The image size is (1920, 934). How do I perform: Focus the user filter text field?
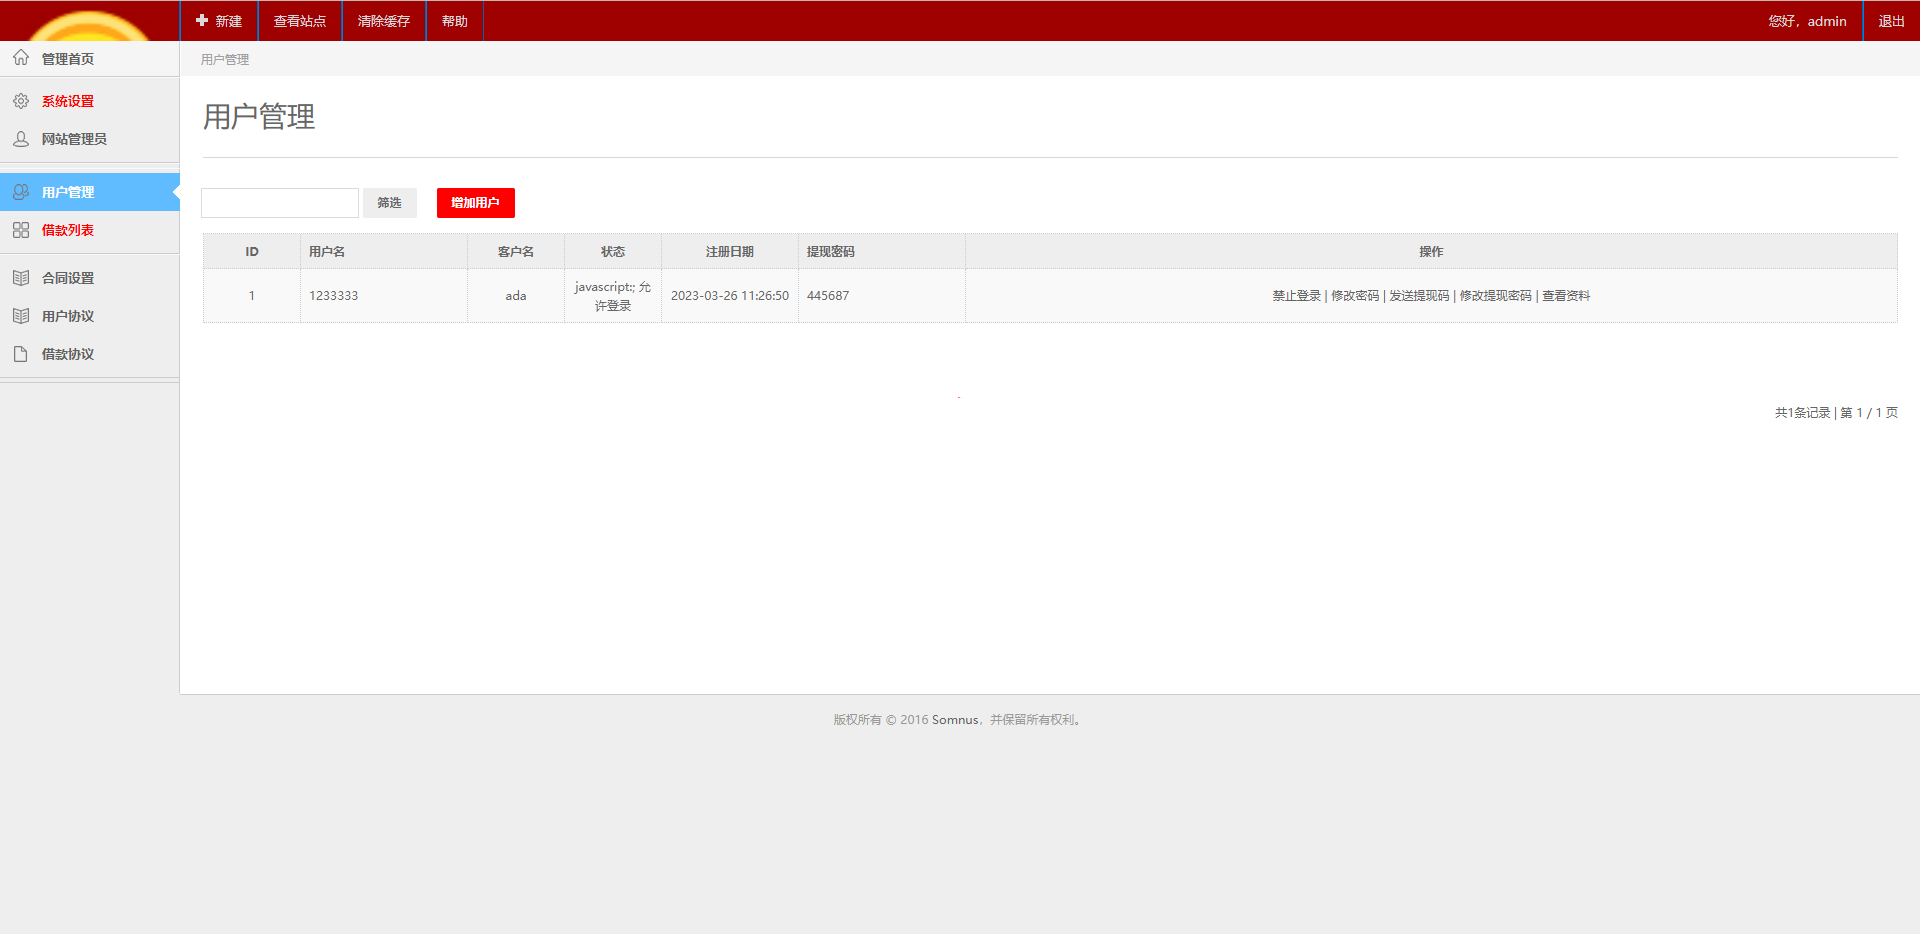[x=280, y=203]
